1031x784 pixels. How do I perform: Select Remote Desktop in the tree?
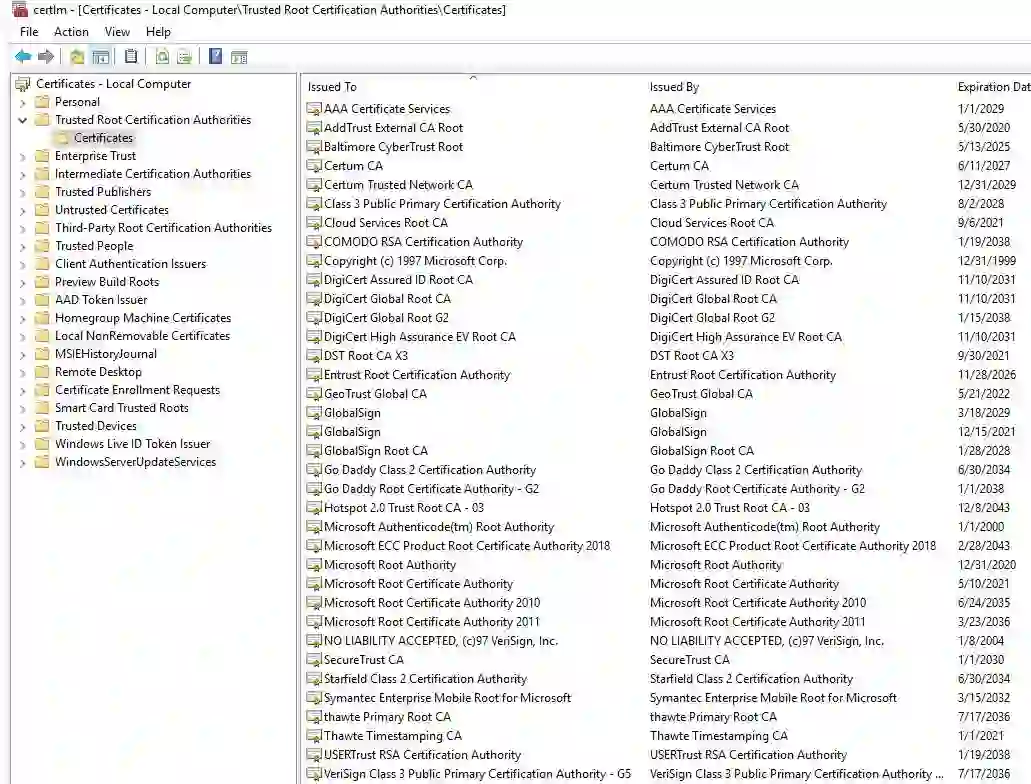[x=98, y=372]
